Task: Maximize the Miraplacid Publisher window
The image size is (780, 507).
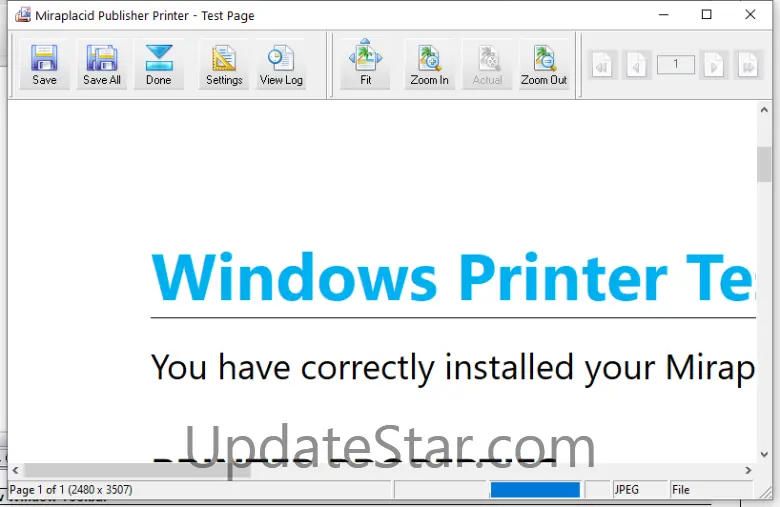Action: click(706, 15)
